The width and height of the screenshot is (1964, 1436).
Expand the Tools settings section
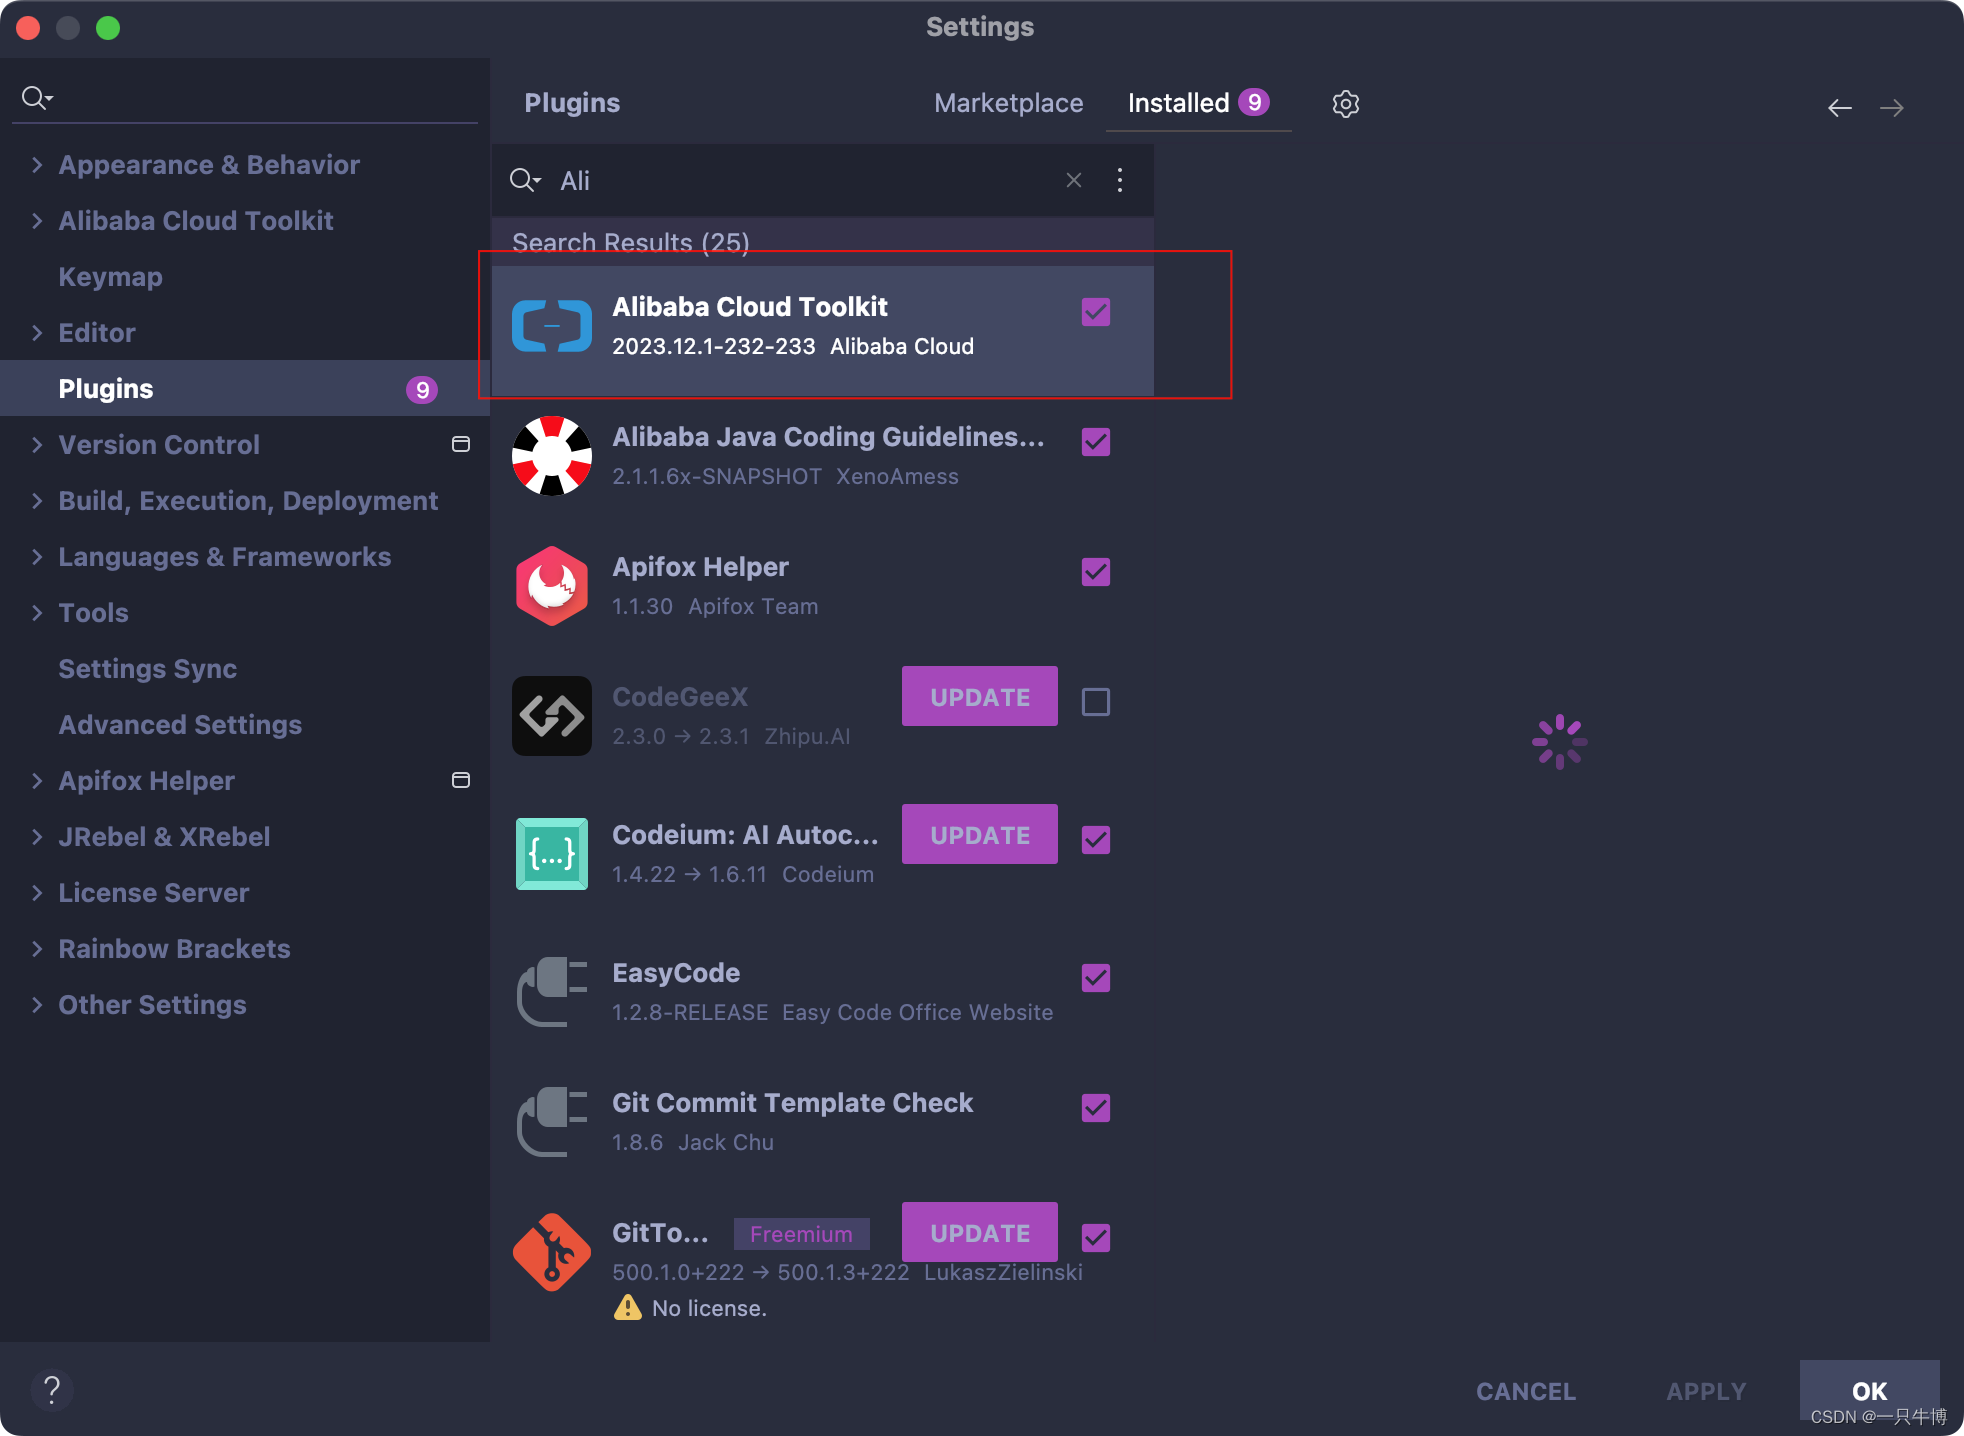click(37, 613)
